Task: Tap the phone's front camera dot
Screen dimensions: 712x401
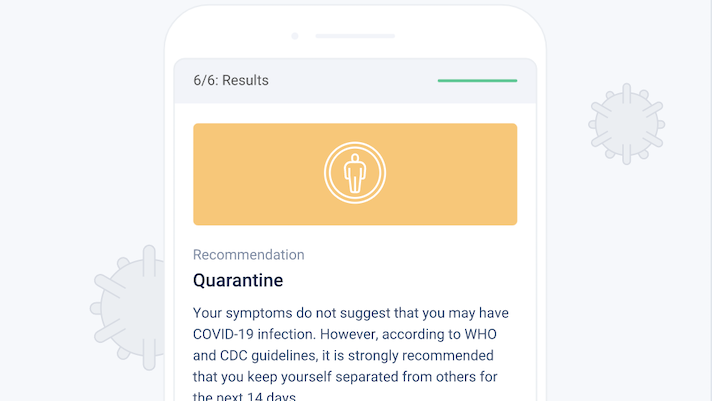Action: 295,36
